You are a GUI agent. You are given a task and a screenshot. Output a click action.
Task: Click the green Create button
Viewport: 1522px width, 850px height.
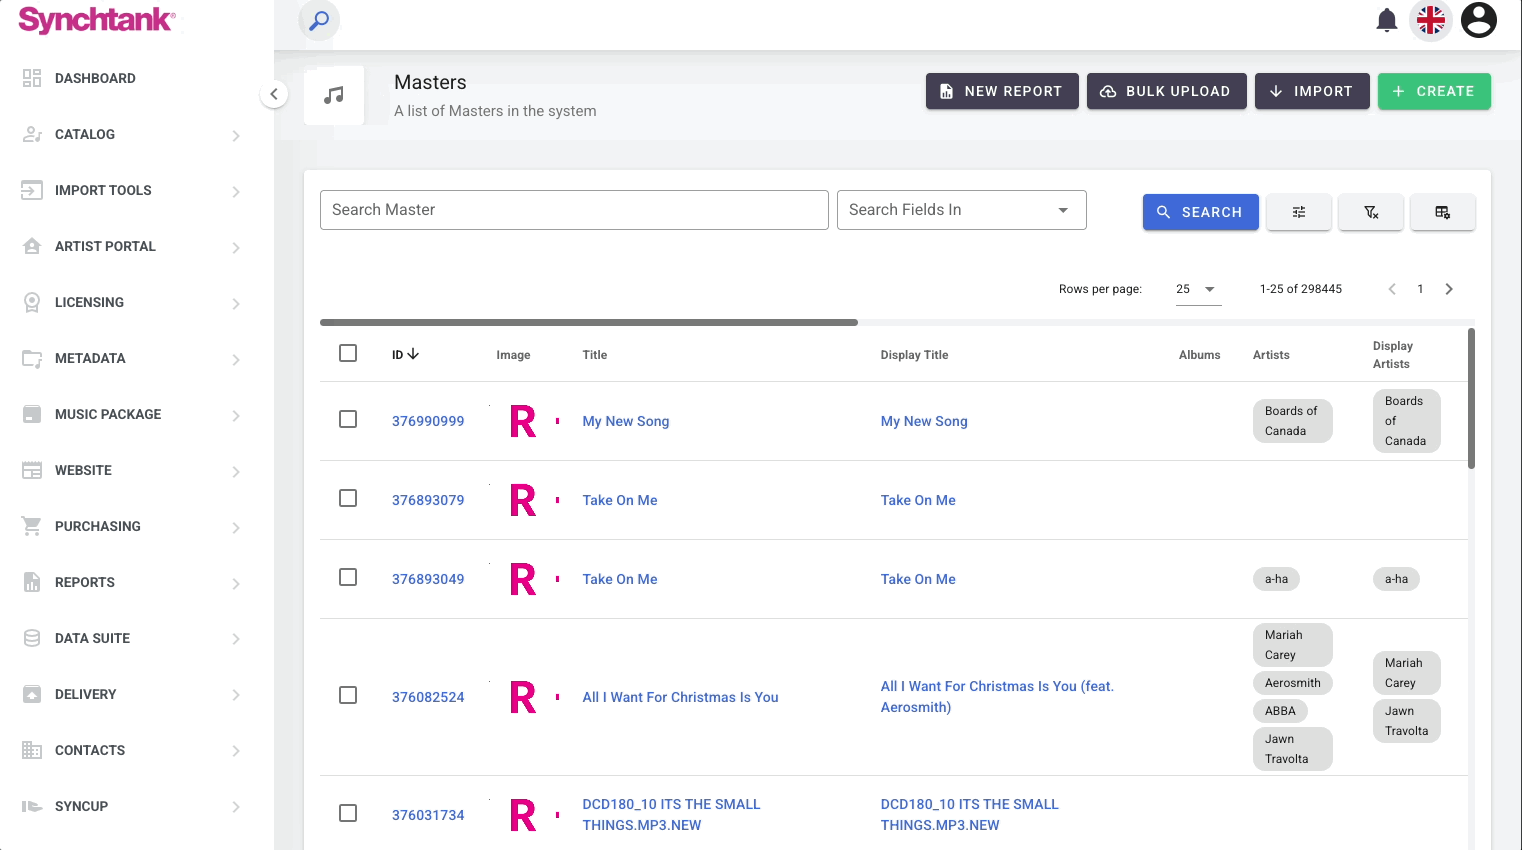coord(1434,91)
